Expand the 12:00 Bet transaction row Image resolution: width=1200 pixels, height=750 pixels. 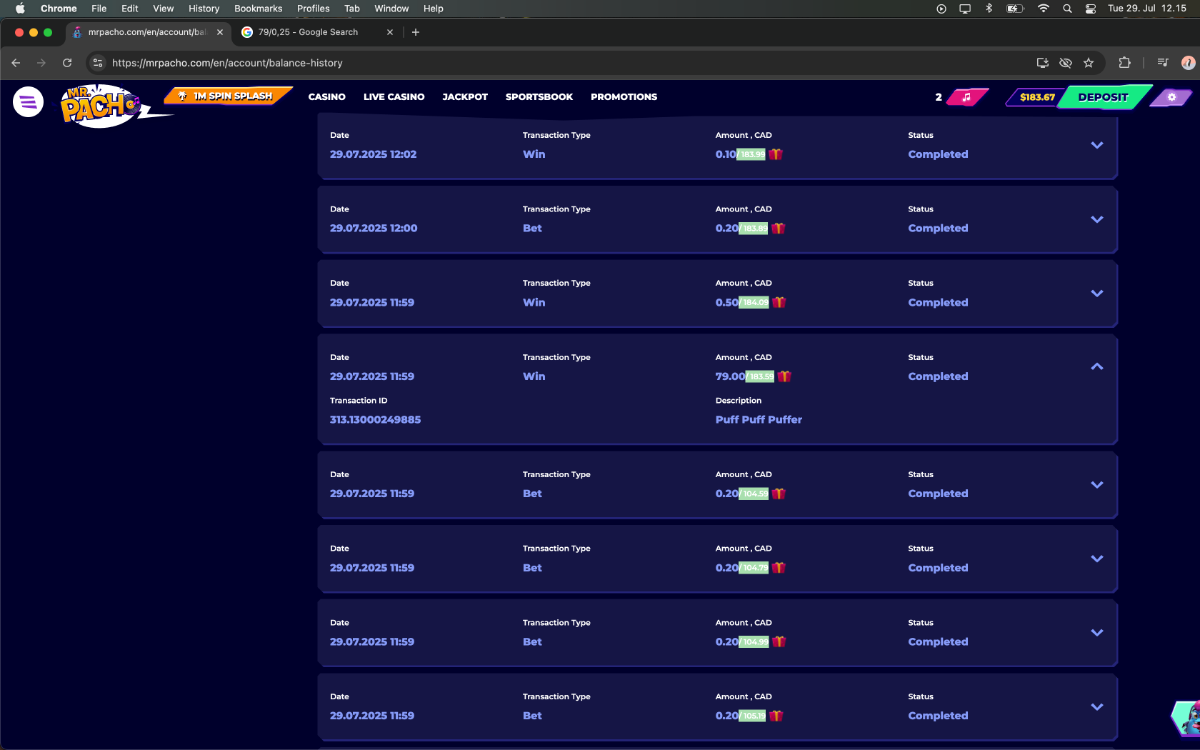[x=1097, y=219]
